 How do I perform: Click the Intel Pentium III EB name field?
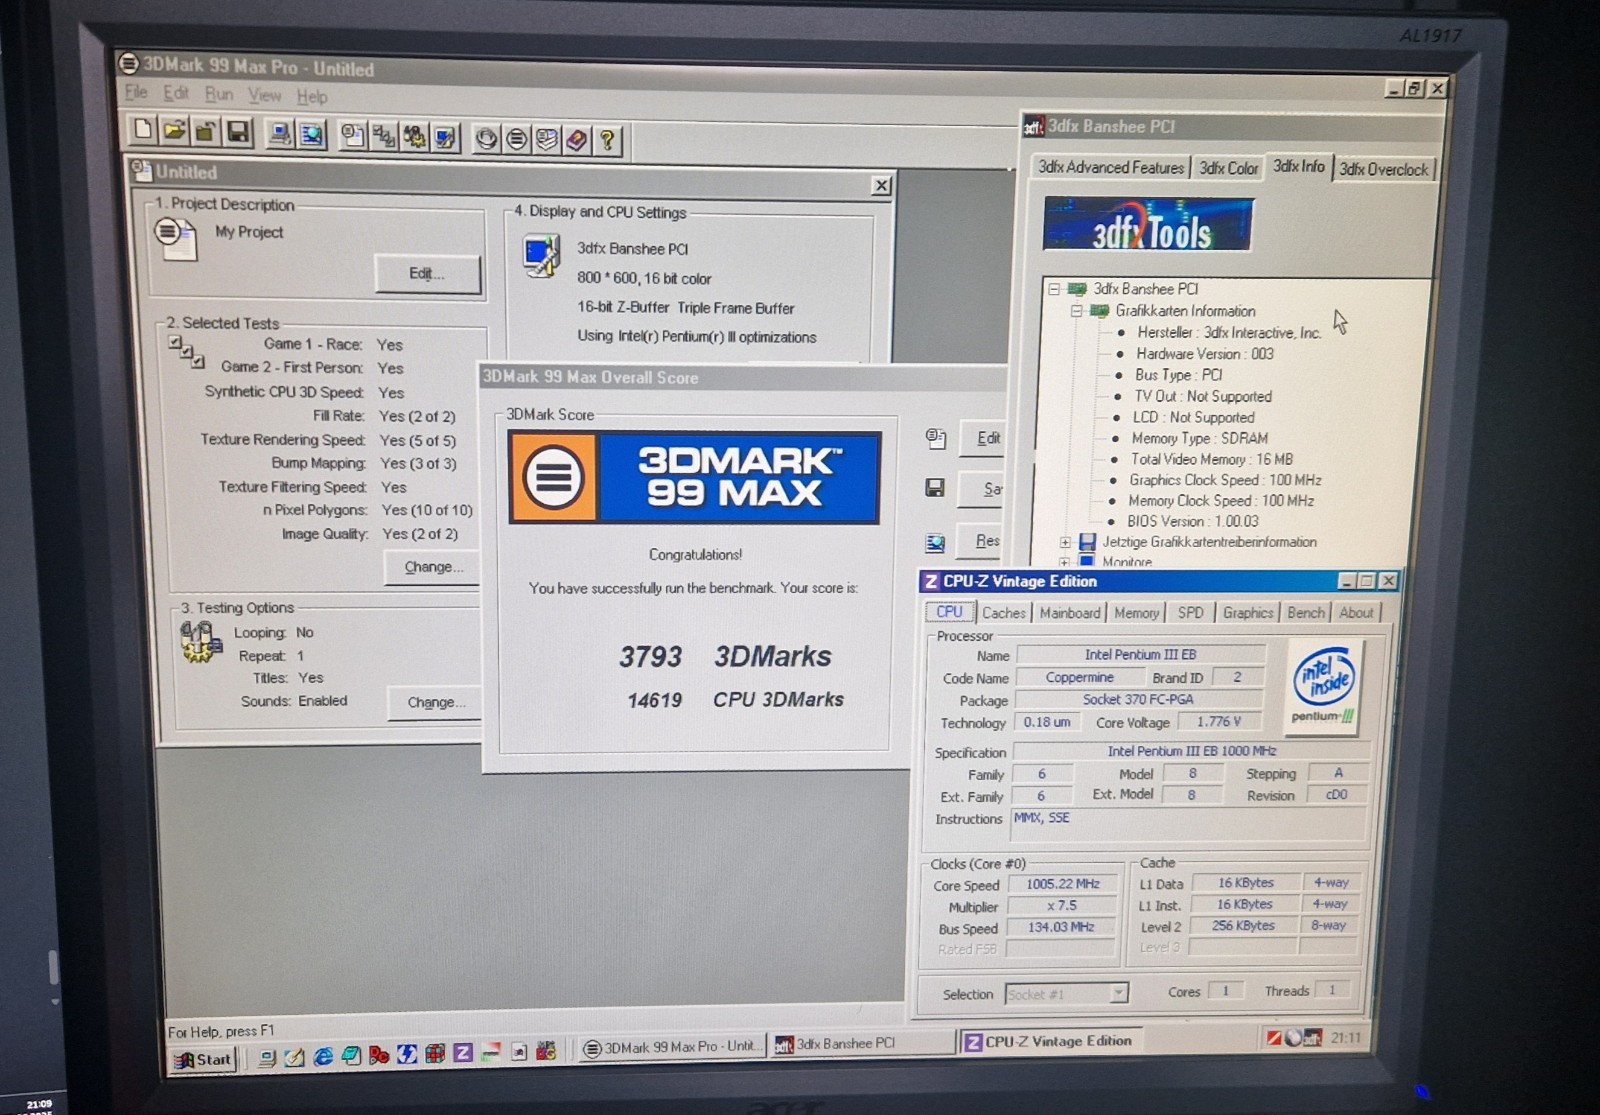[x=1140, y=654]
